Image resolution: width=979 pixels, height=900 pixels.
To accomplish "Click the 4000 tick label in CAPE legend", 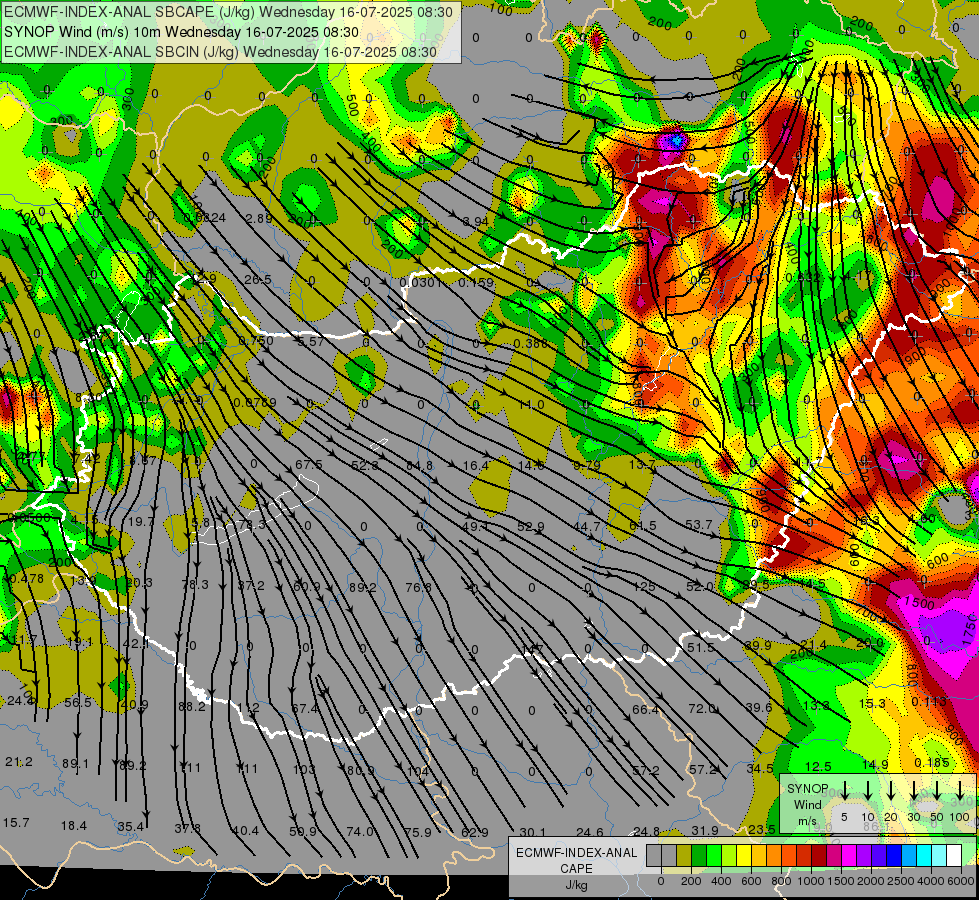I will click(930, 881).
